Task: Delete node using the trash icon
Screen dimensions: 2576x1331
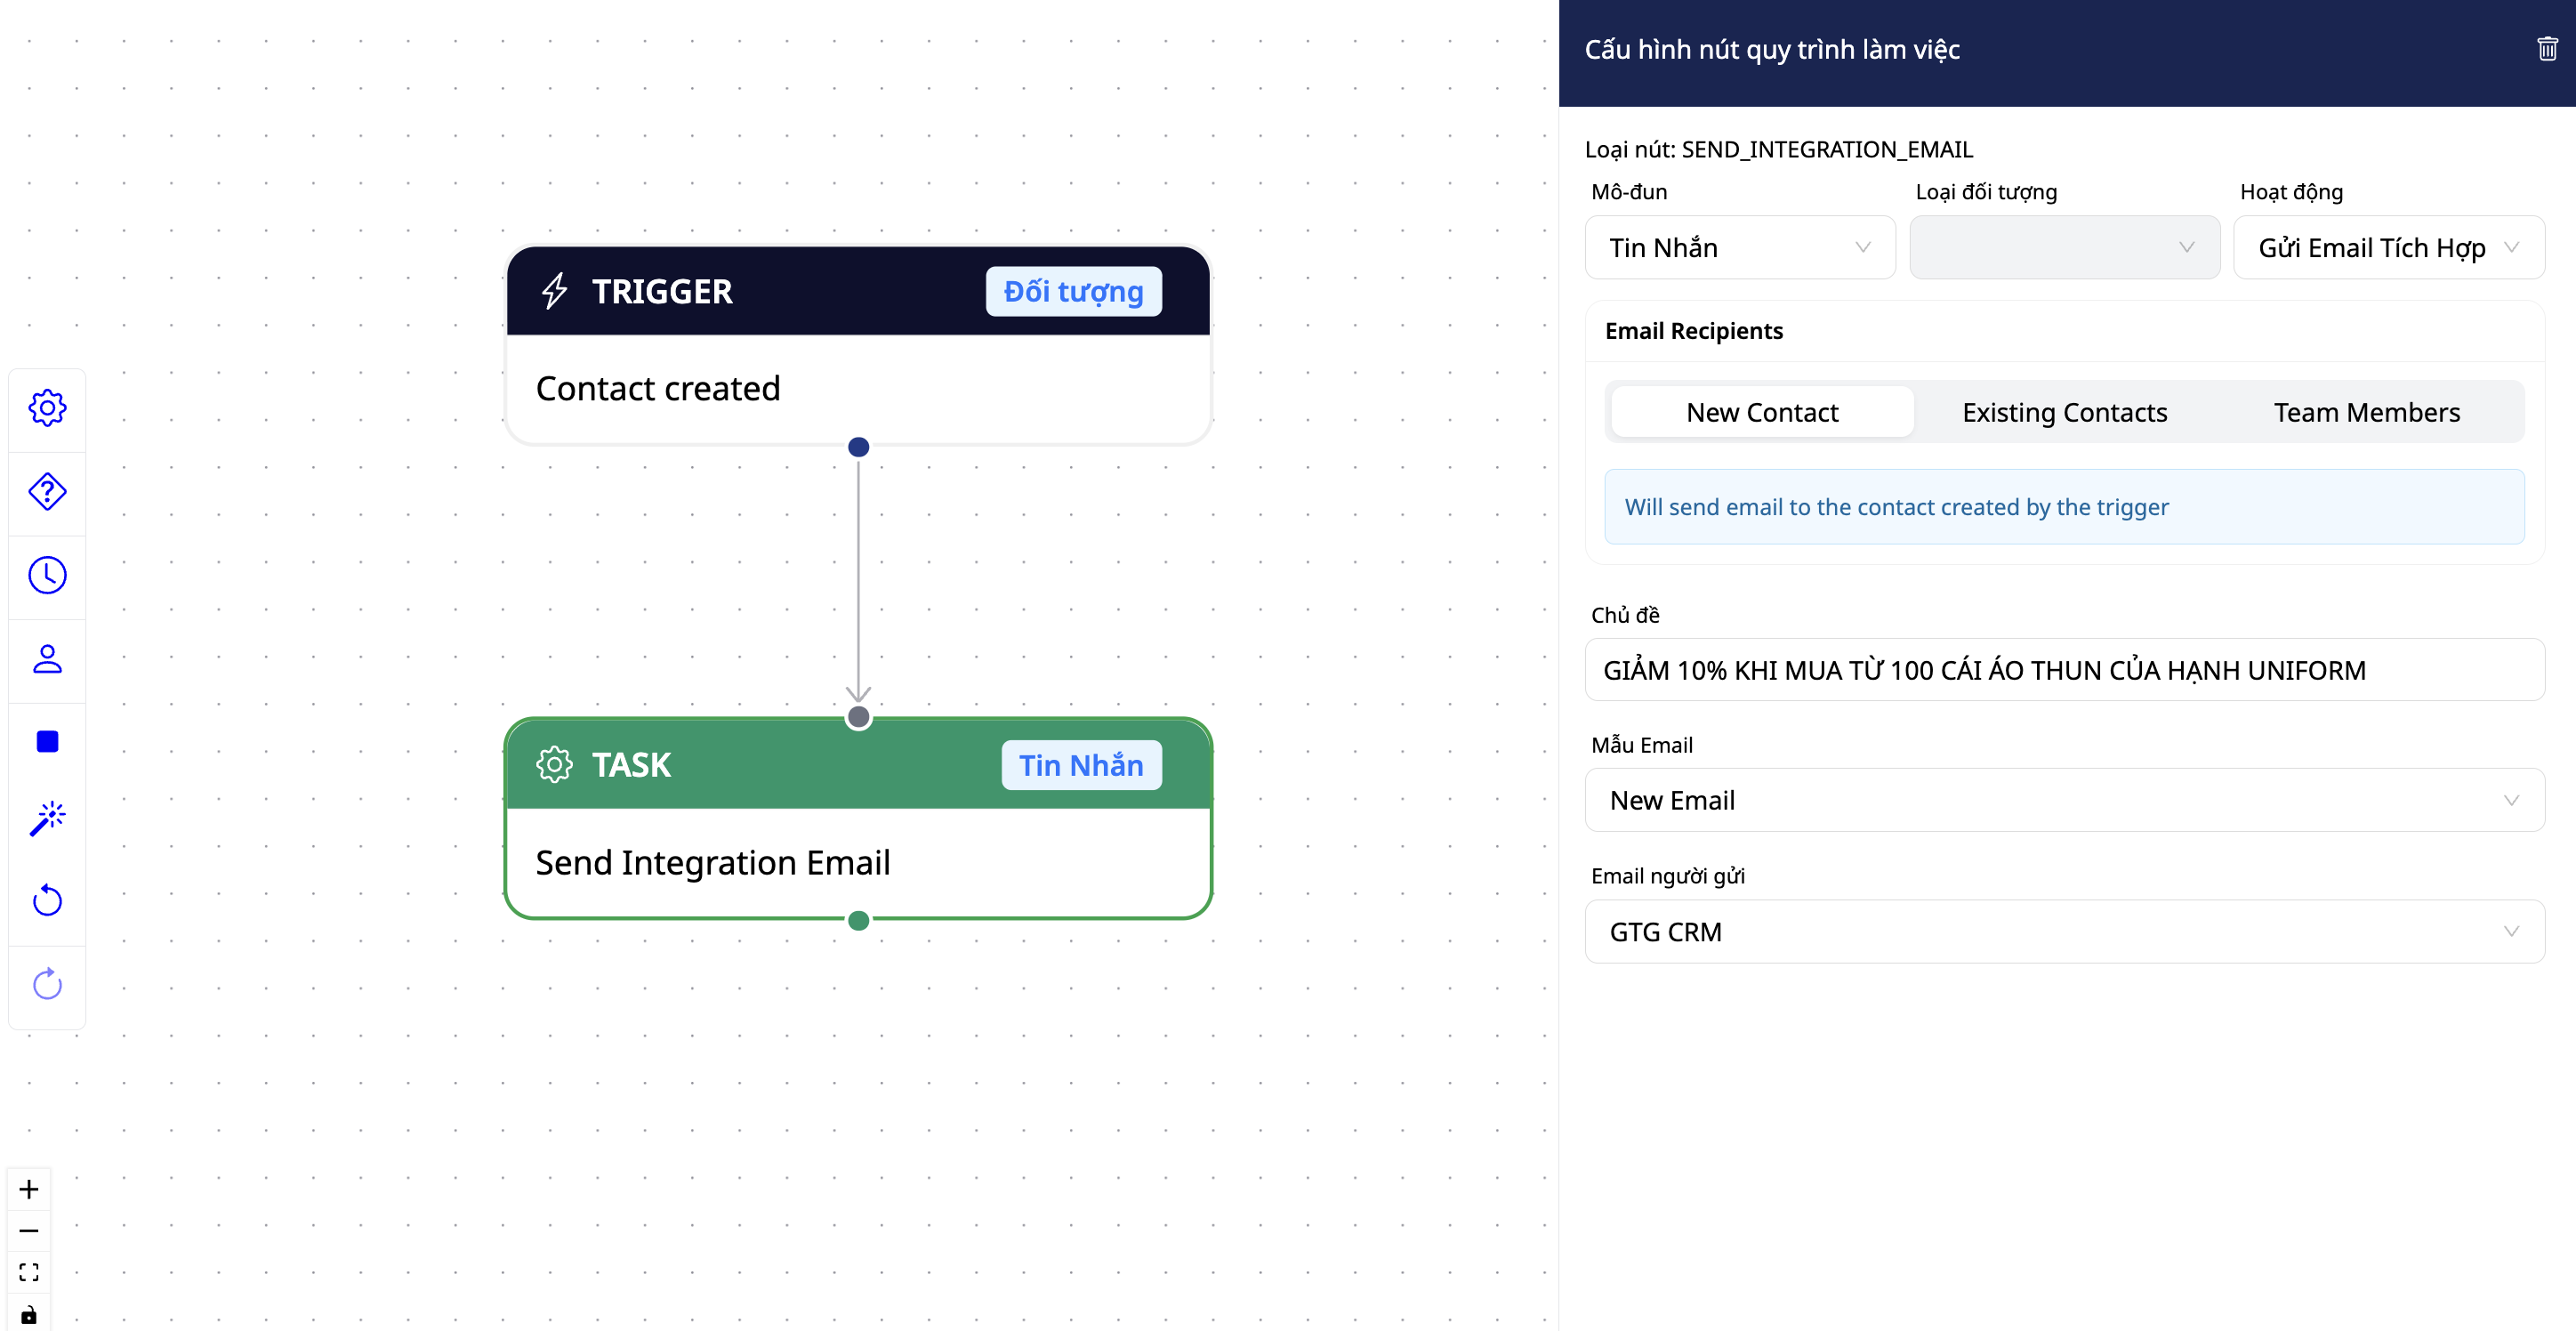Action: coord(2546,49)
